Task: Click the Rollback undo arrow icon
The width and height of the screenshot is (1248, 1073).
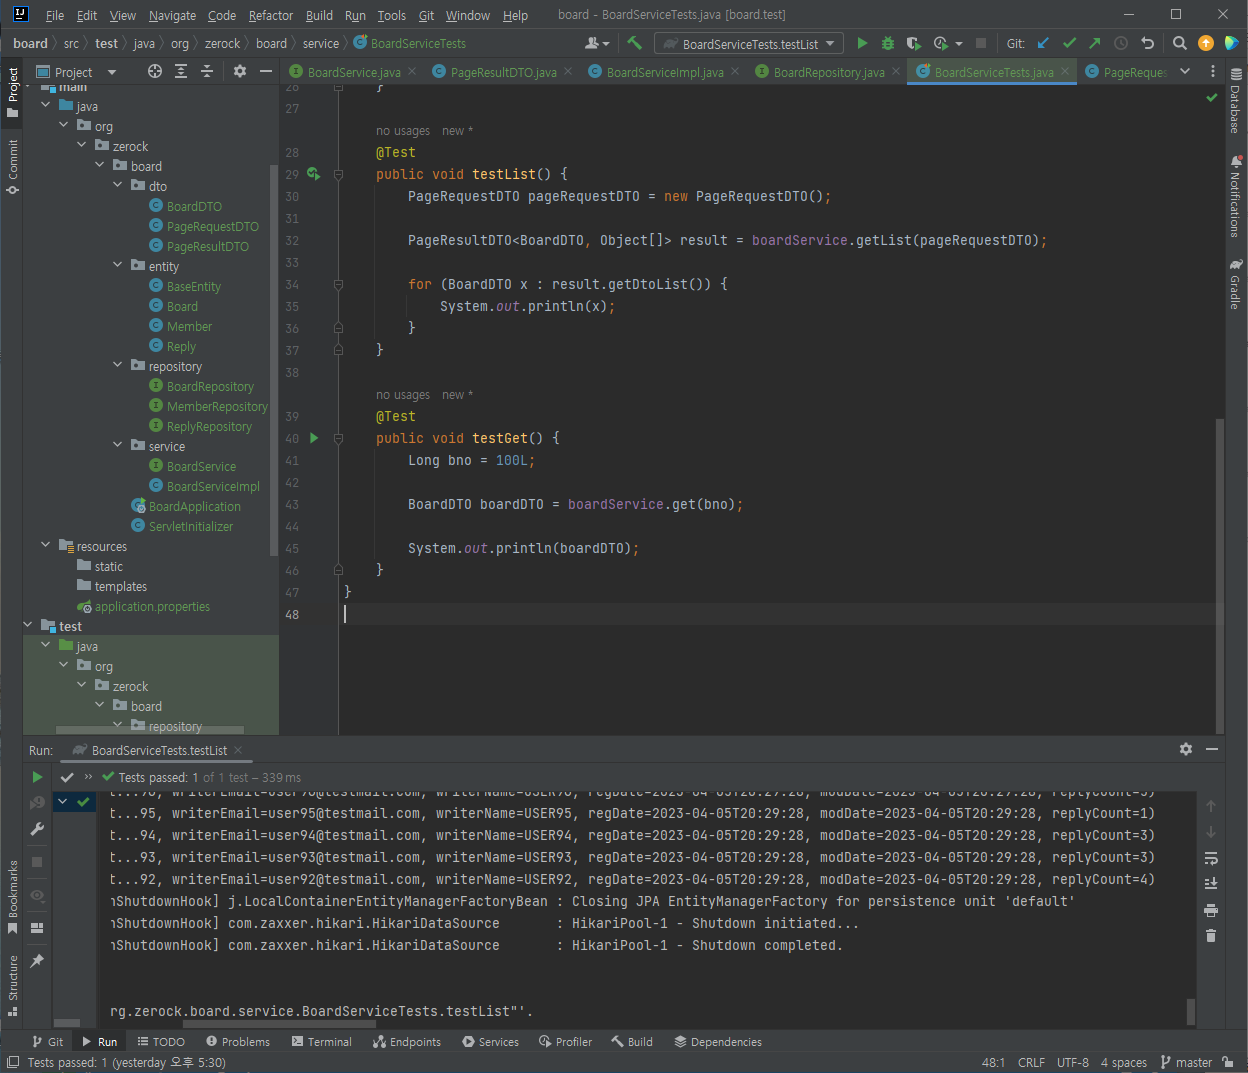Action: coord(1147,43)
